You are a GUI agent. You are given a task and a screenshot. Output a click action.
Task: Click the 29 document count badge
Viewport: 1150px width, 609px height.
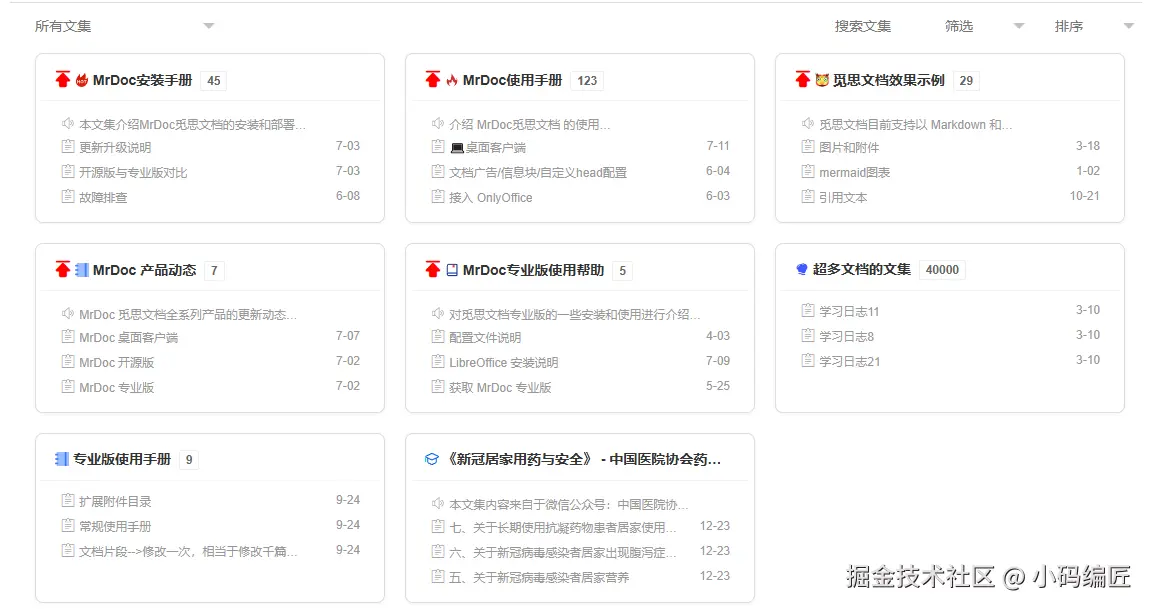[966, 81]
